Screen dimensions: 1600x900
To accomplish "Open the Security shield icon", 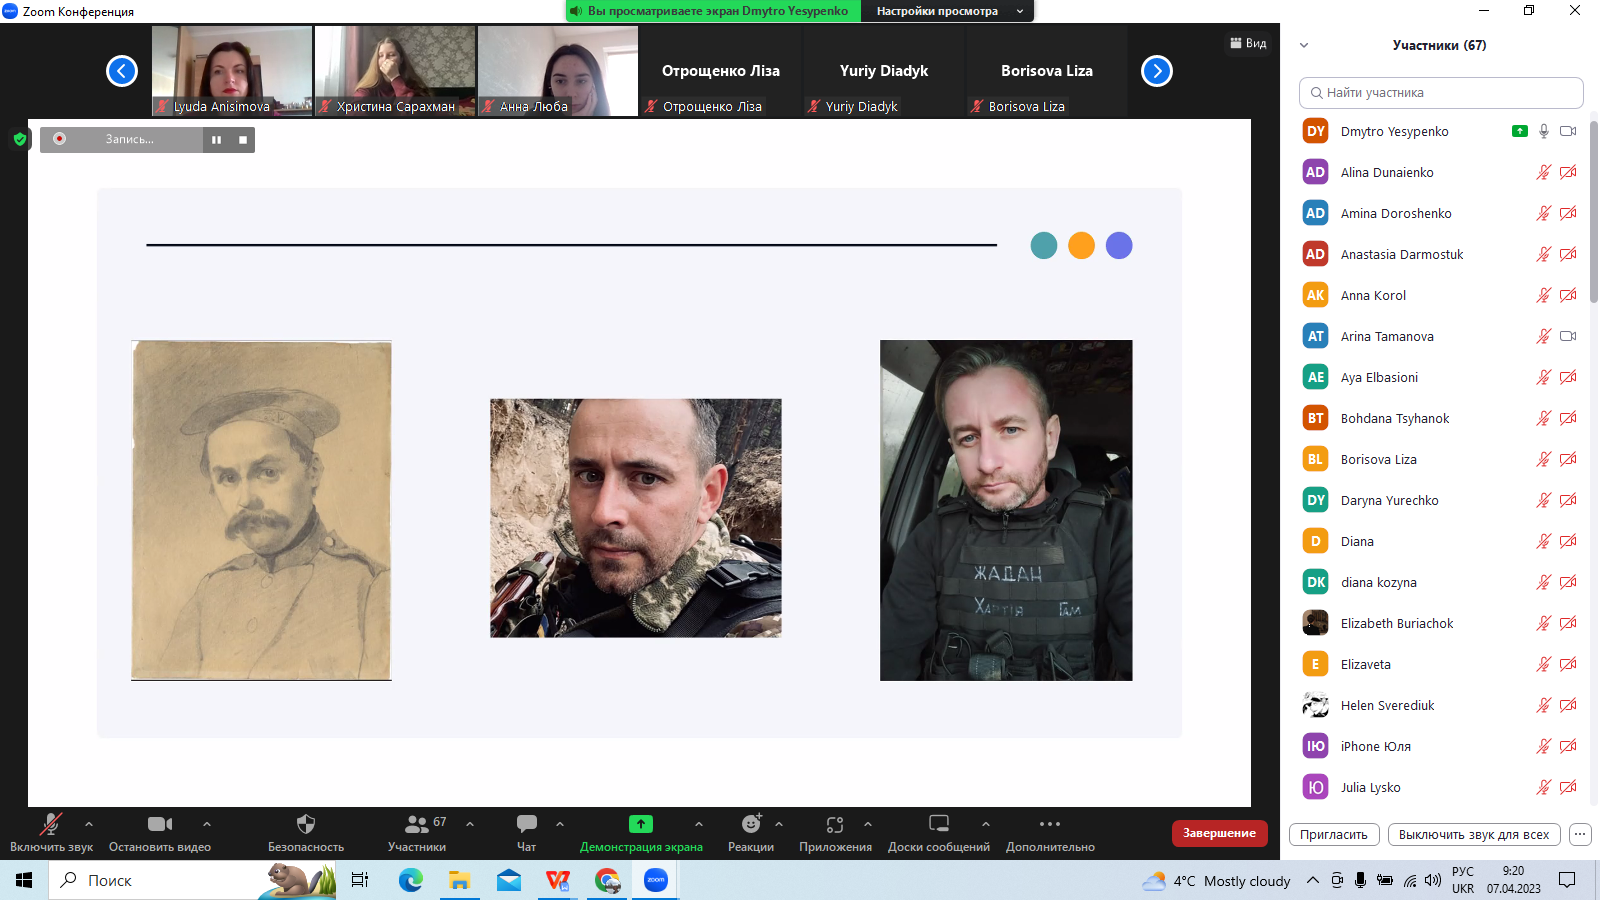I will coord(306,825).
